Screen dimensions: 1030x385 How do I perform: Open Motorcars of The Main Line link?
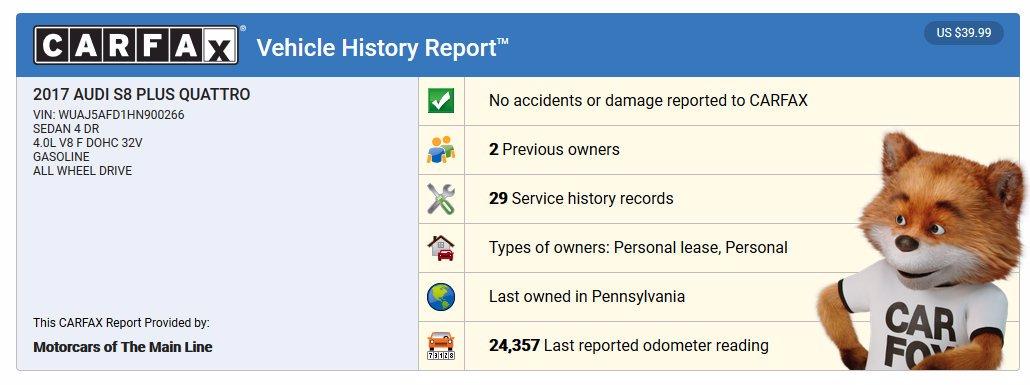tap(123, 347)
